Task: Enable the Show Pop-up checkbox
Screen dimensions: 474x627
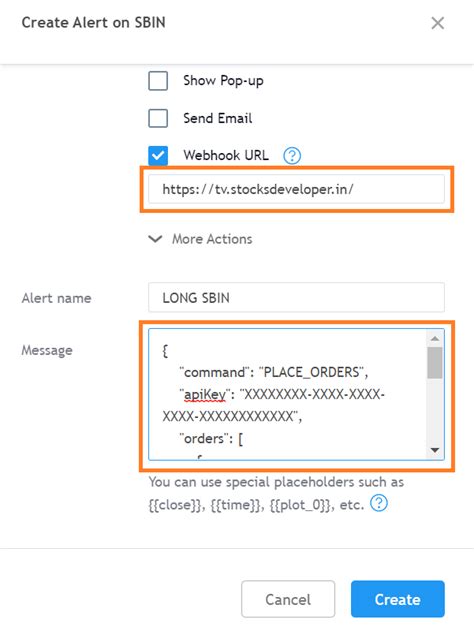Action: [x=158, y=81]
